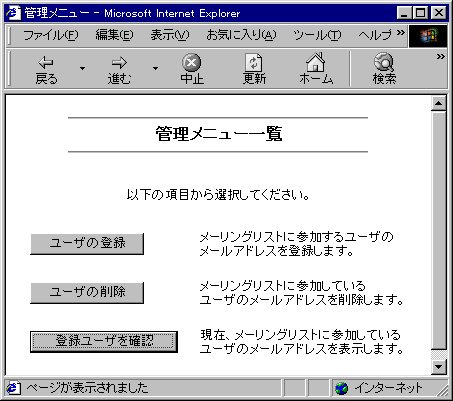Click the Internet Explorer title bar icon
This screenshot has height=401, width=453.
[x=13, y=13]
